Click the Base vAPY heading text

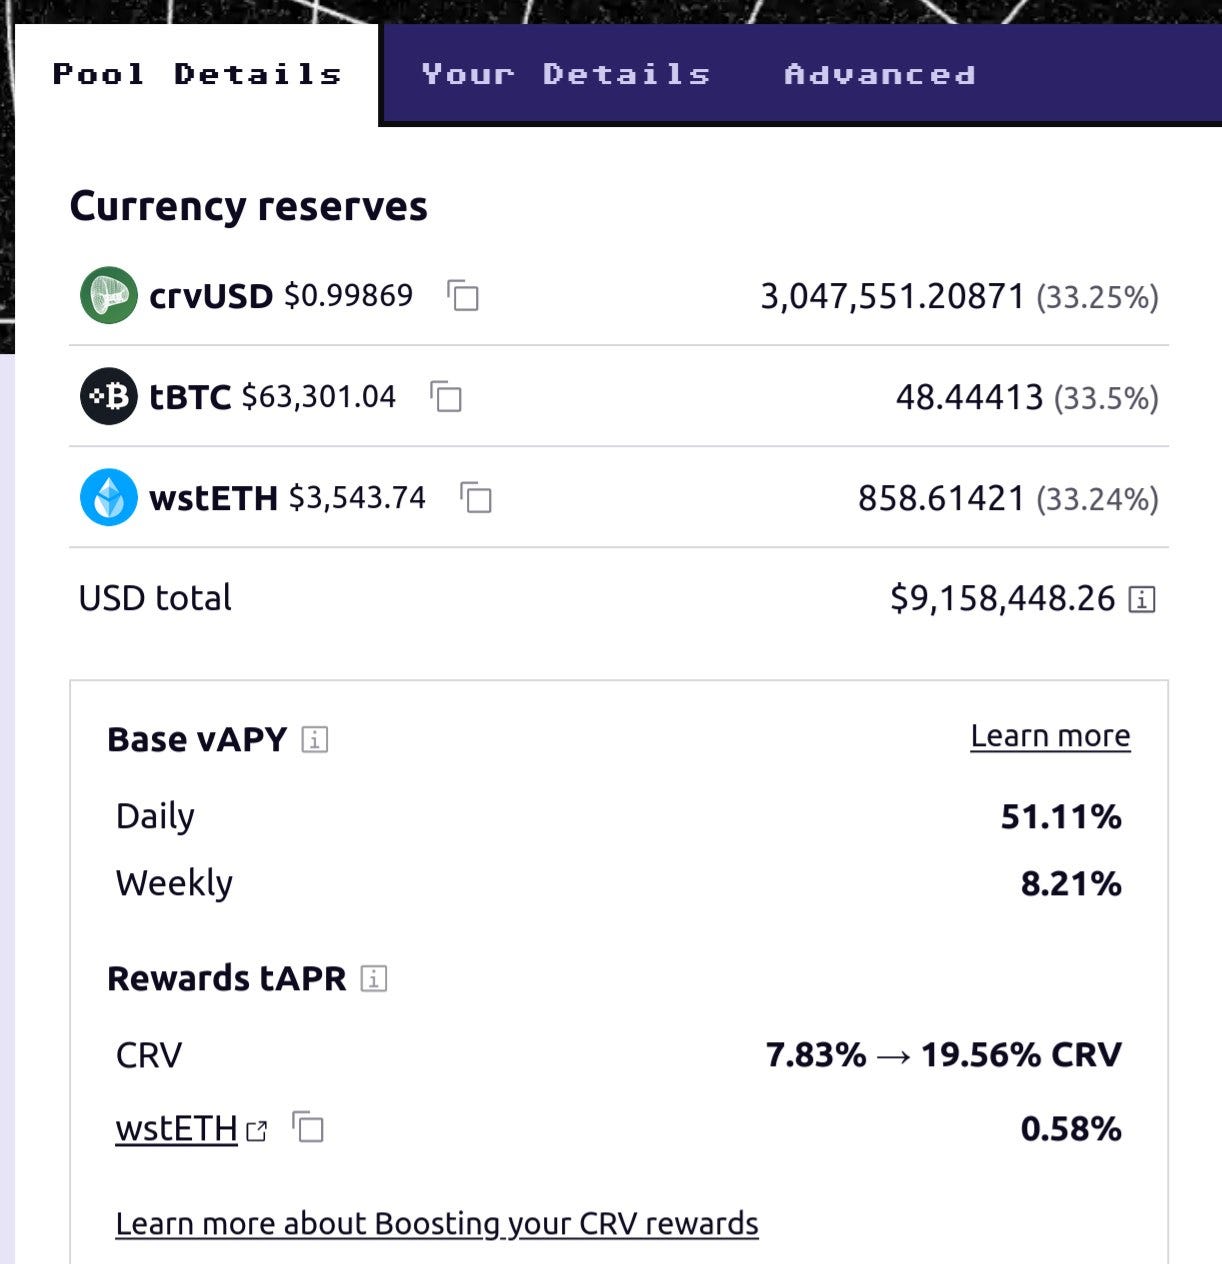[197, 739]
